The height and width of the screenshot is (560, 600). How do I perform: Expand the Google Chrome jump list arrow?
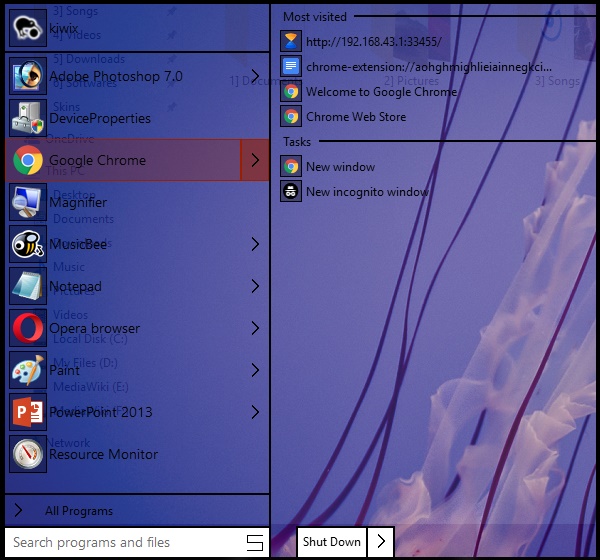point(255,160)
